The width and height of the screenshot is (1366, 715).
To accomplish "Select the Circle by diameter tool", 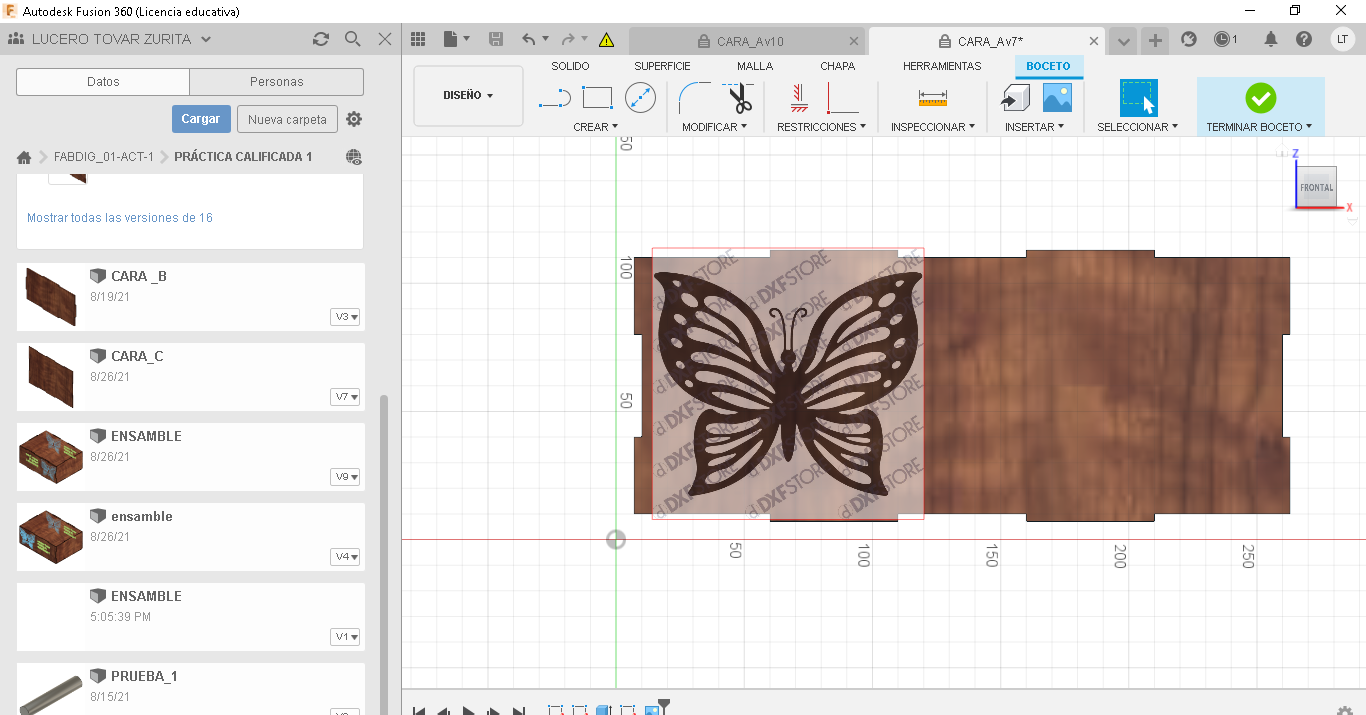I will (x=640, y=98).
